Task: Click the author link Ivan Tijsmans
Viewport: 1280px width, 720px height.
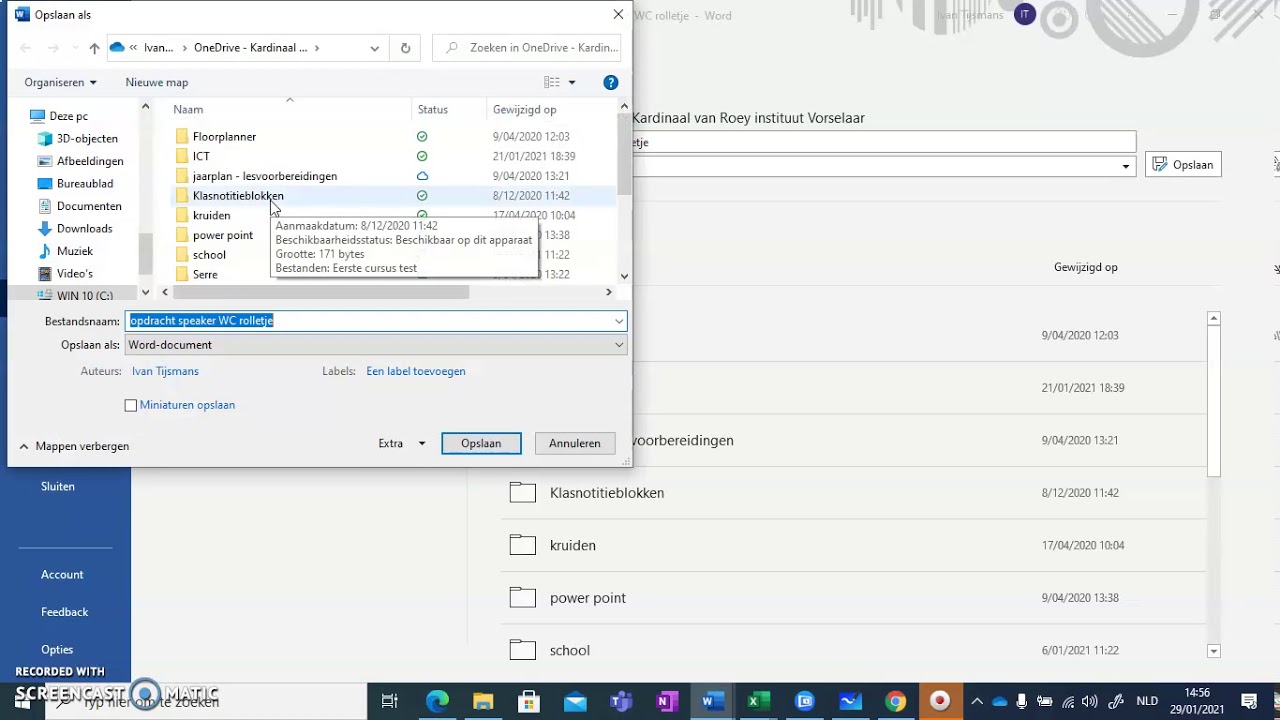Action: click(165, 371)
